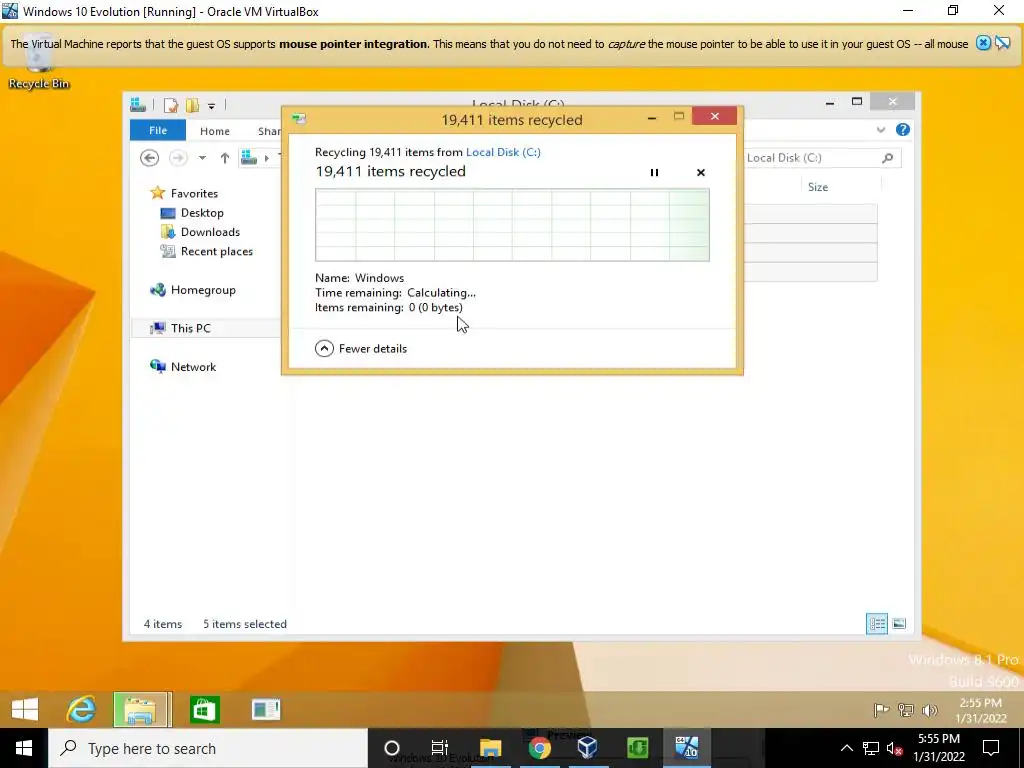Show hidden host tray icons
1024x768 pixels.
846,748
